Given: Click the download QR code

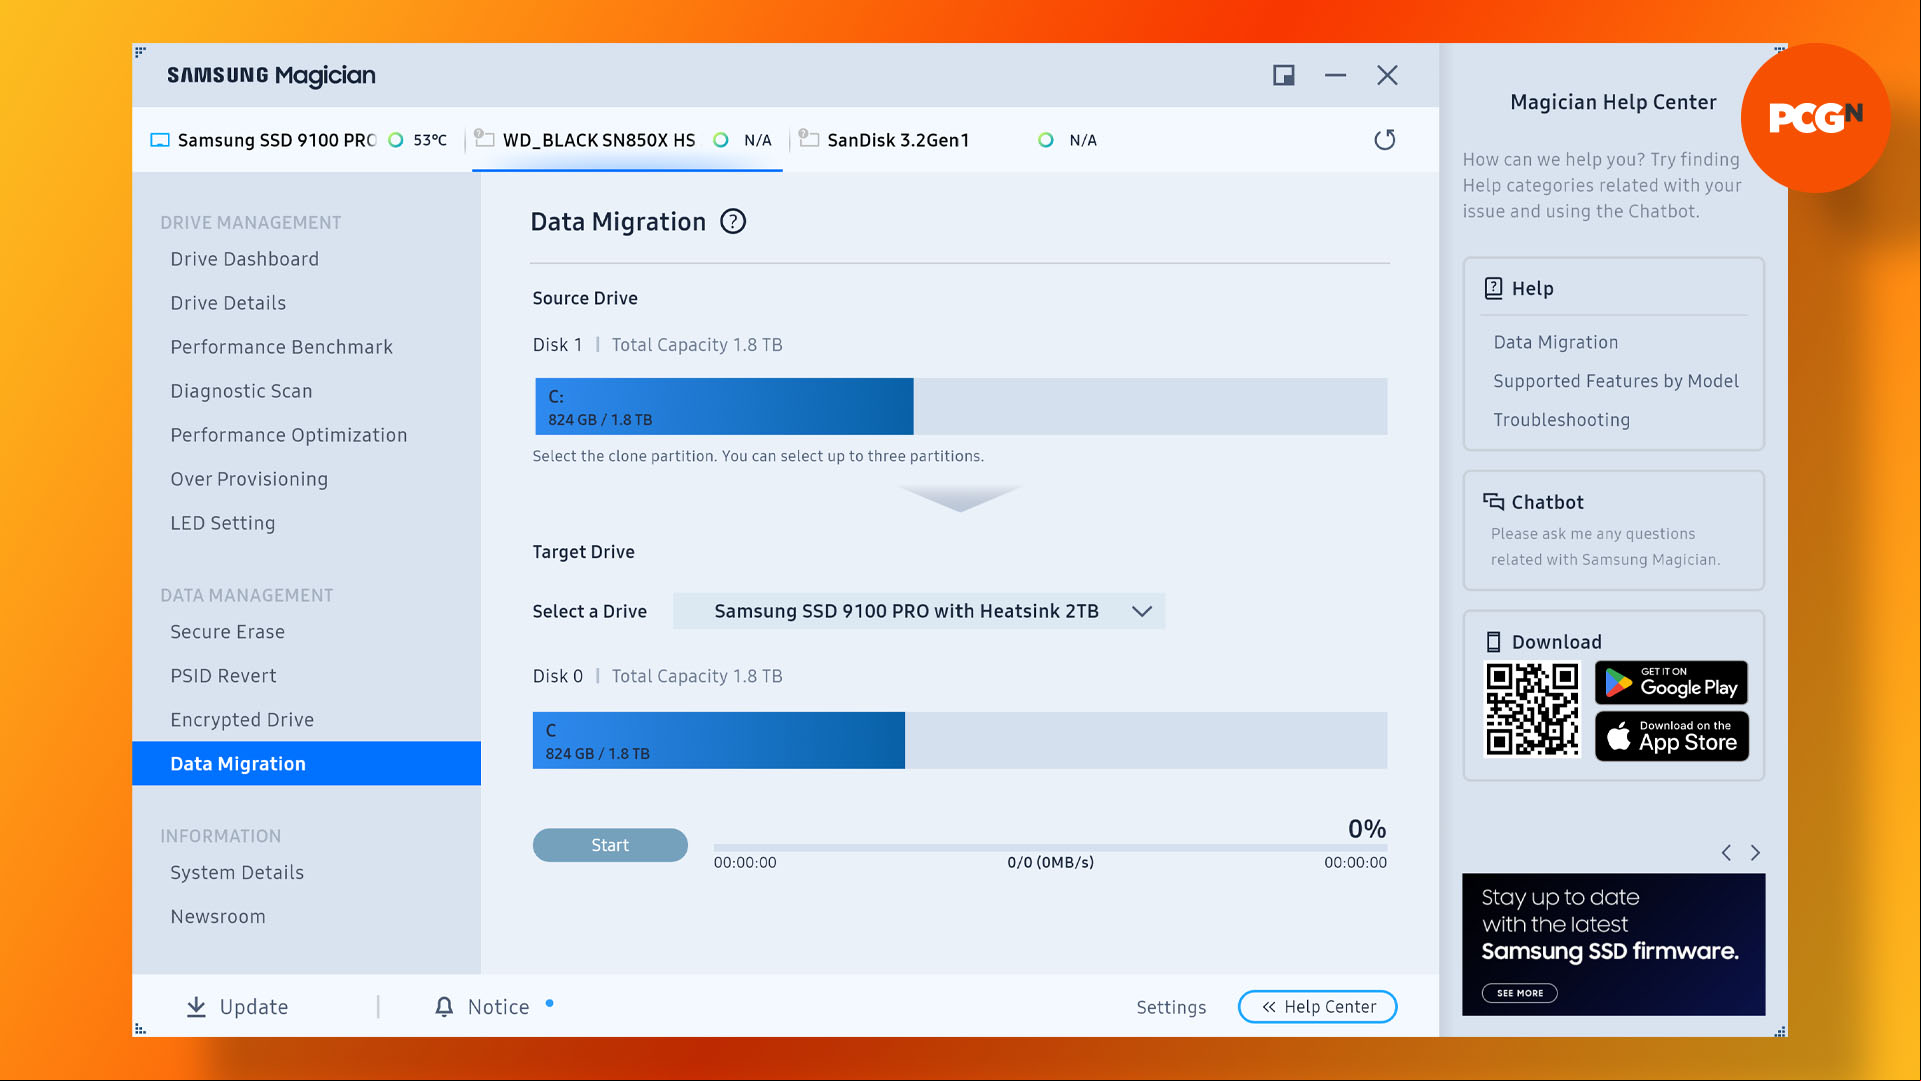Looking at the screenshot, I should click(1532, 709).
